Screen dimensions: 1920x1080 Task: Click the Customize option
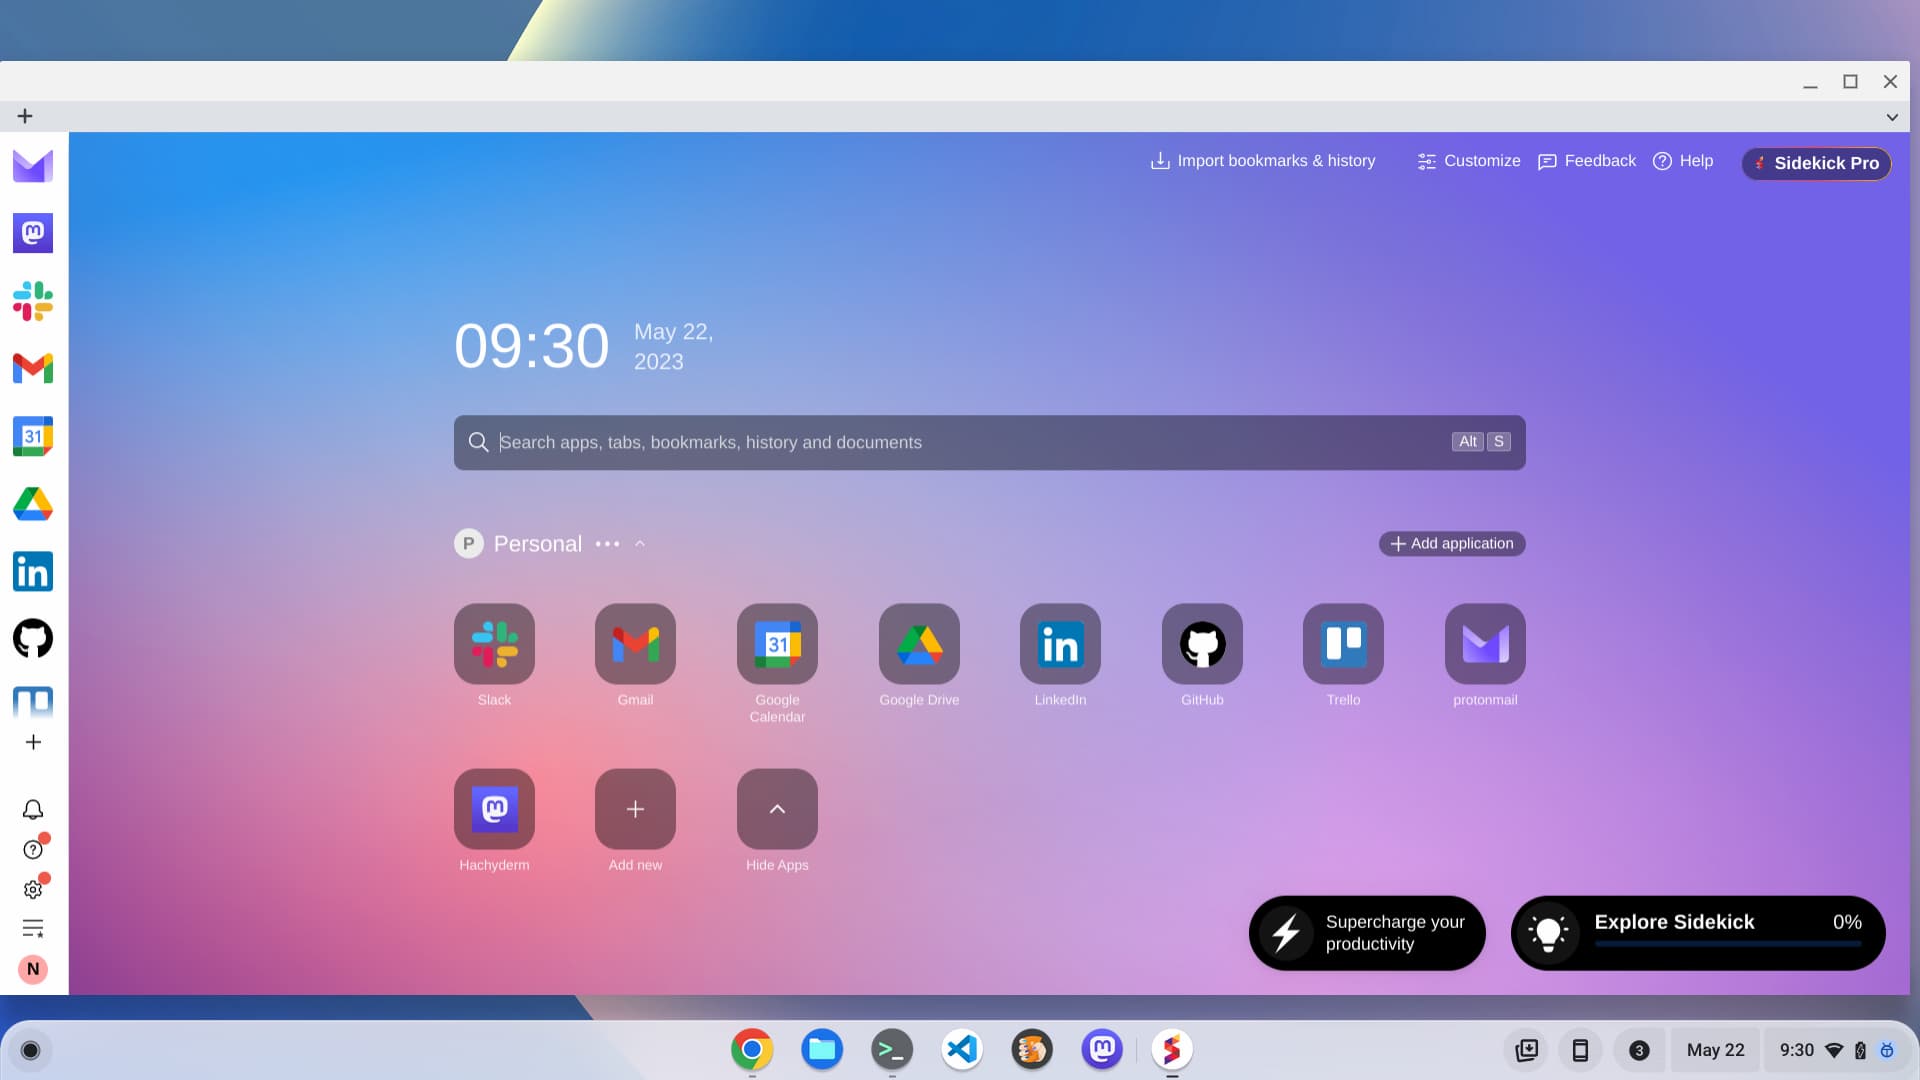(1469, 161)
